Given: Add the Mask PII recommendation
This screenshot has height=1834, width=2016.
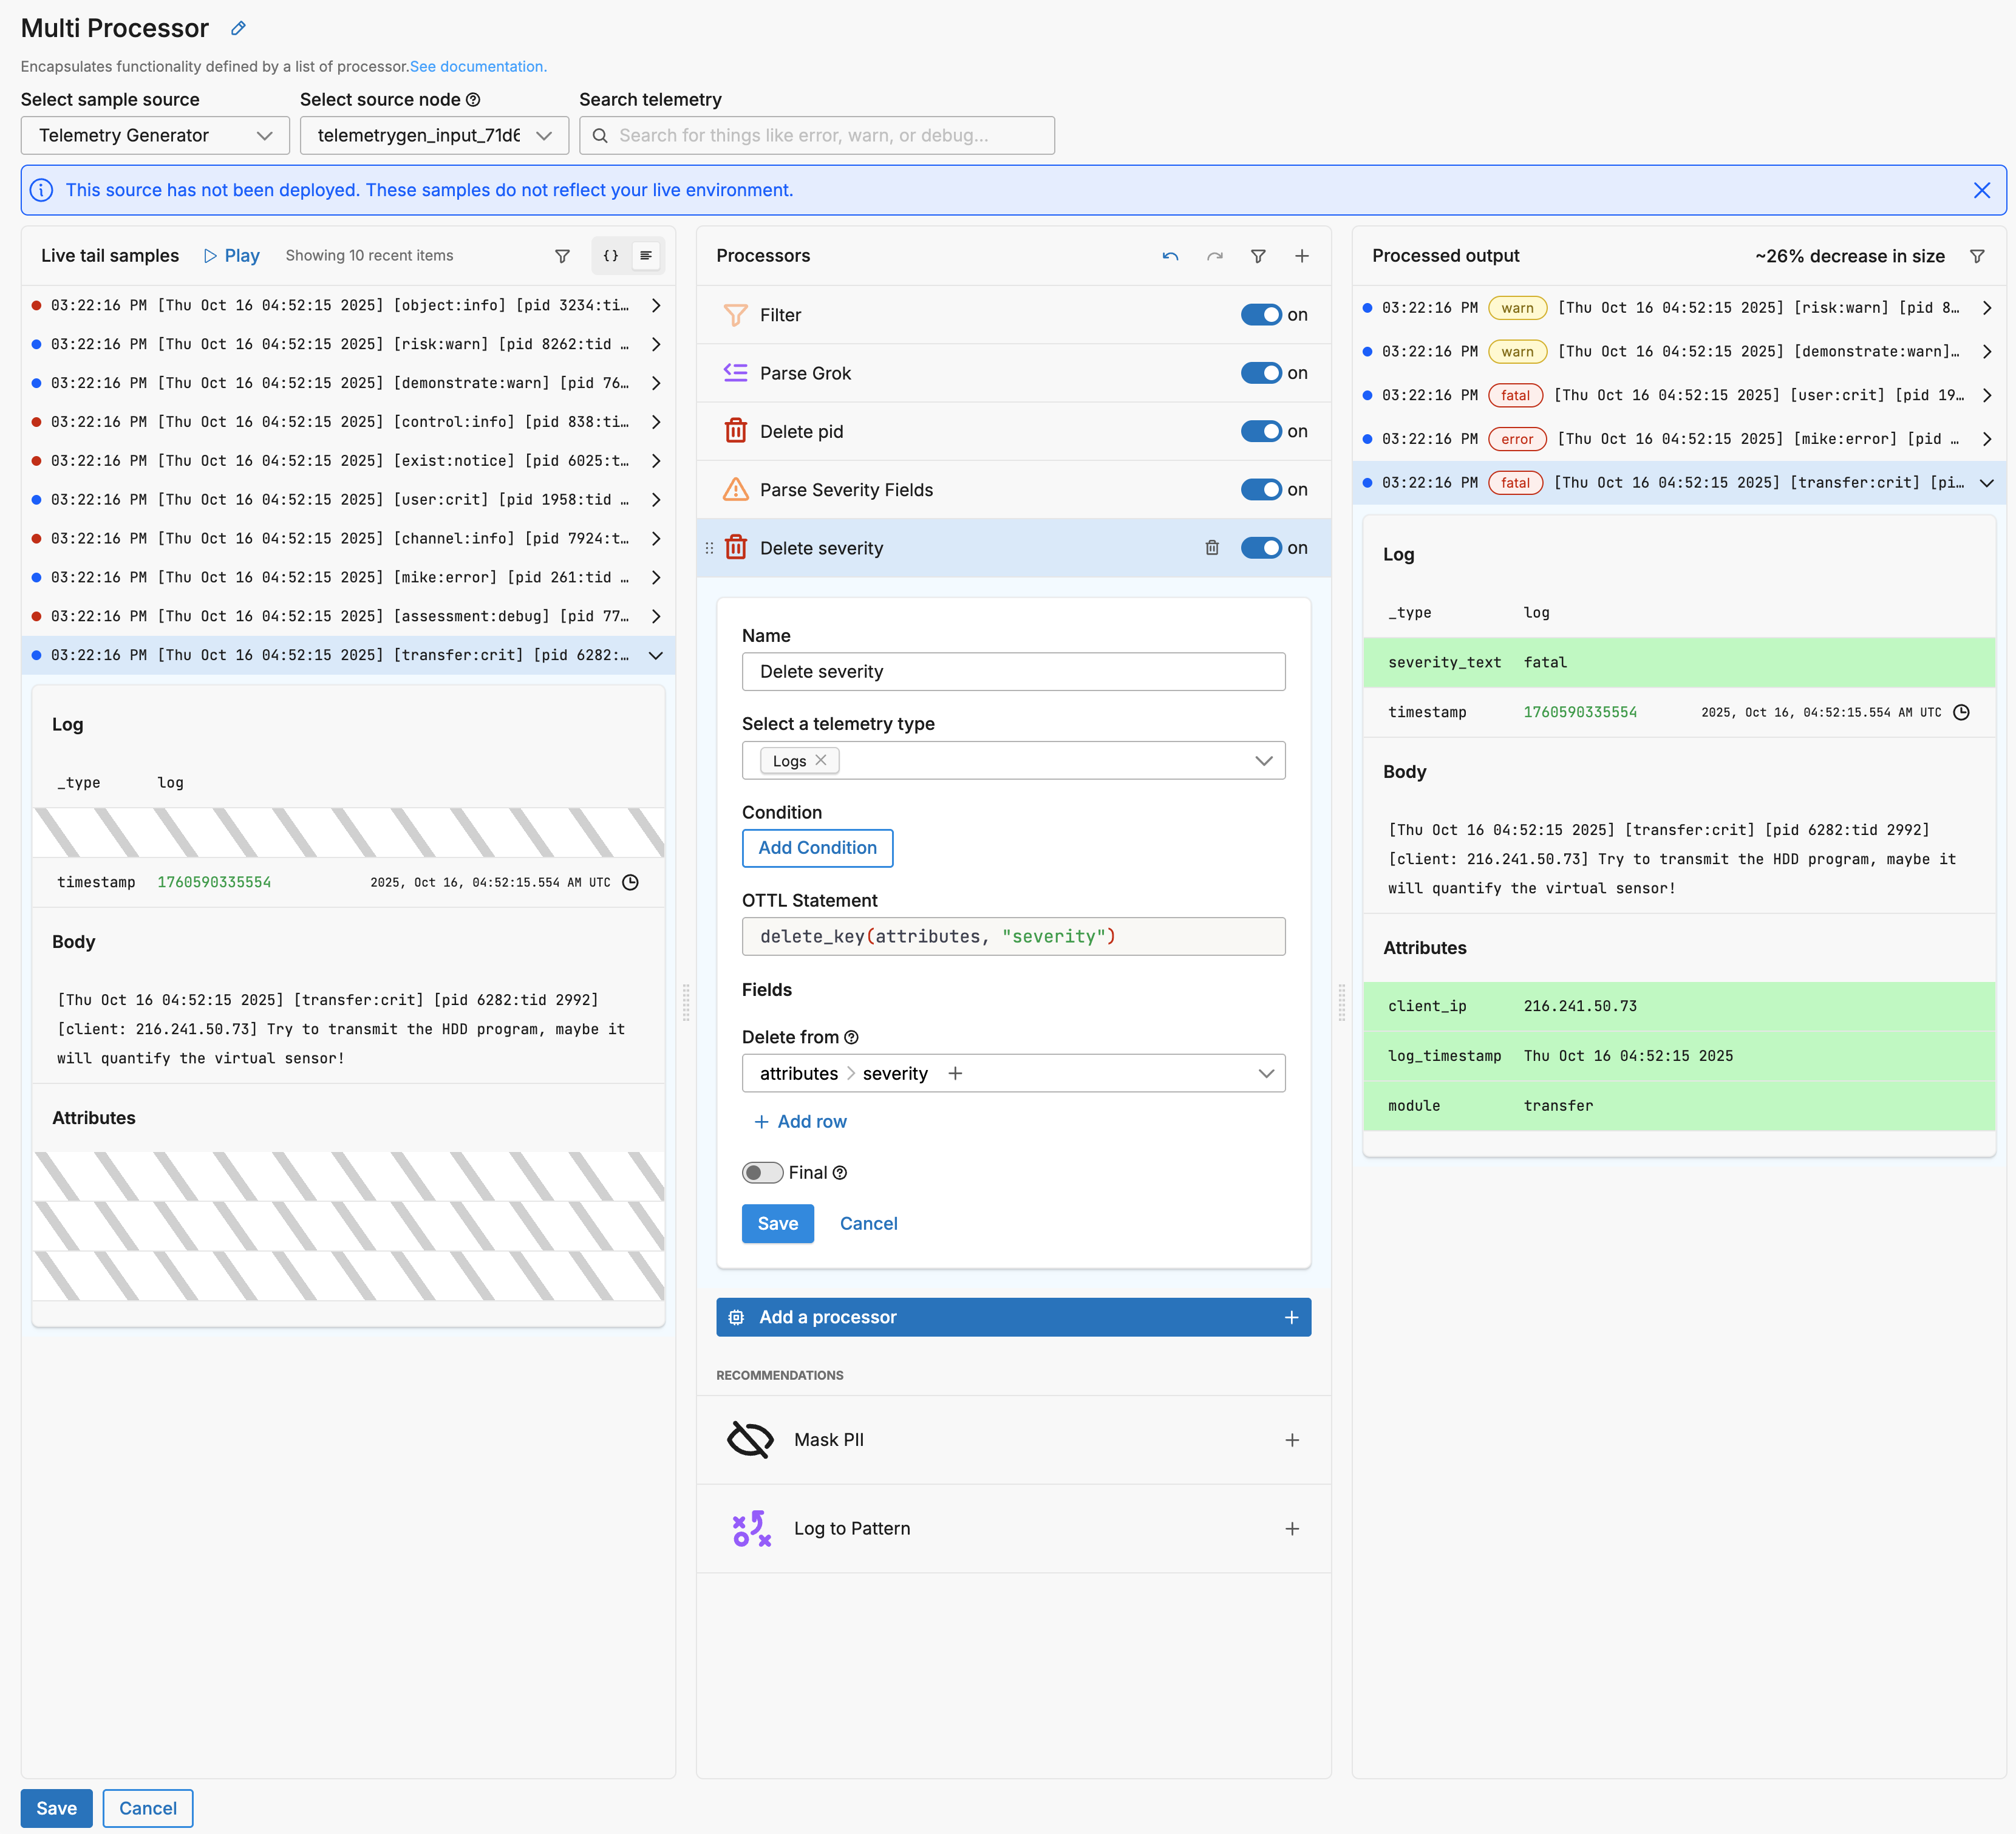Looking at the screenshot, I should coord(1291,1440).
